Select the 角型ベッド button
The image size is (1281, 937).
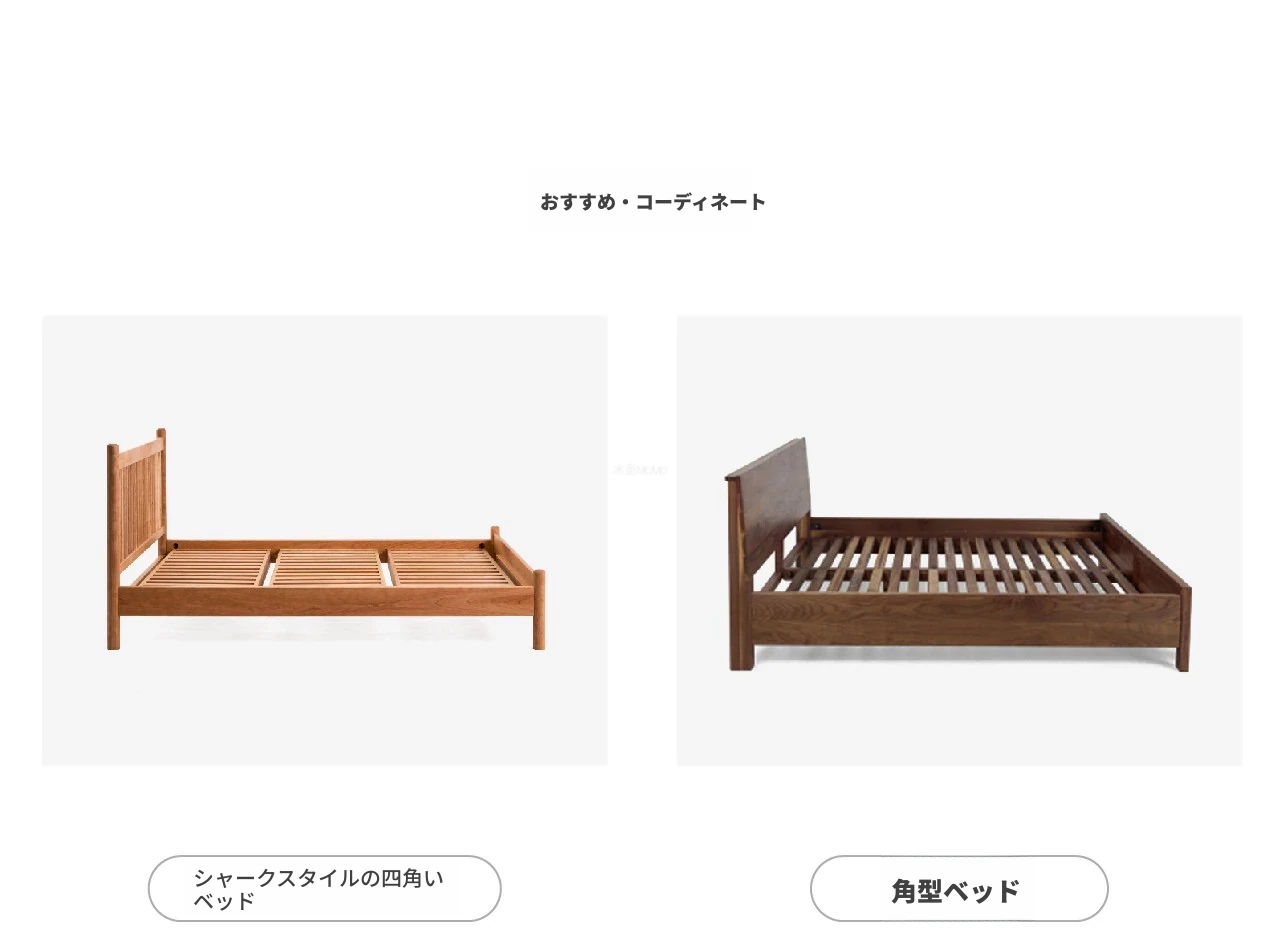coord(959,888)
